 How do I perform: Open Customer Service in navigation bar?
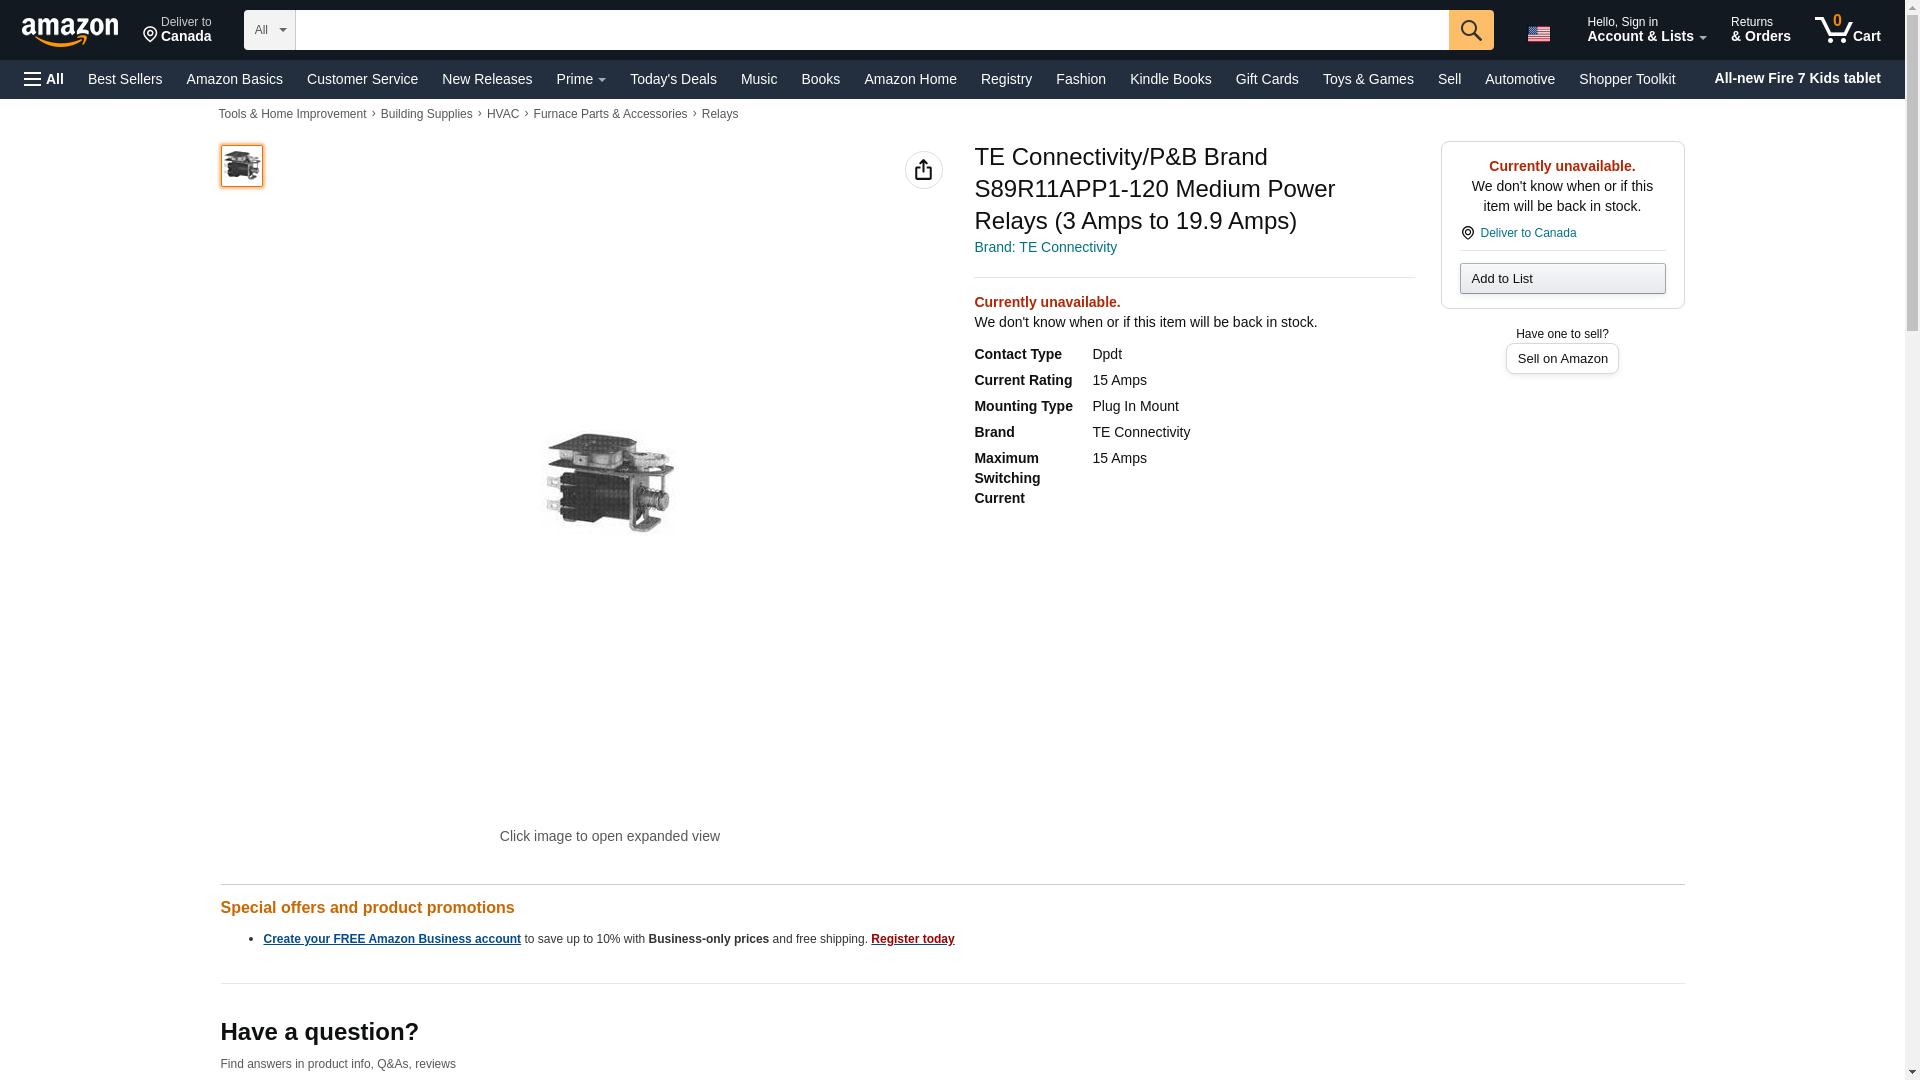click(x=362, y=79)
